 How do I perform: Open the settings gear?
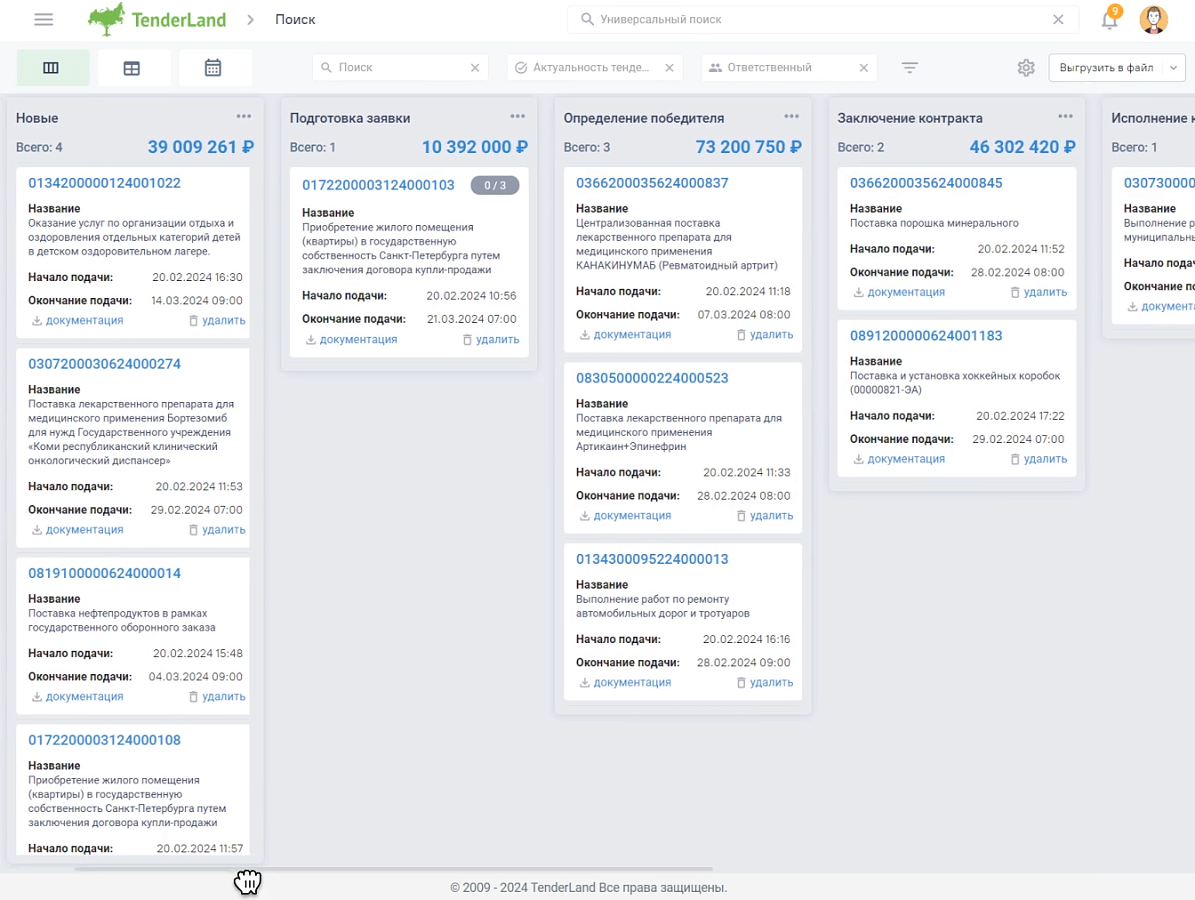[x=1026, y=68]
